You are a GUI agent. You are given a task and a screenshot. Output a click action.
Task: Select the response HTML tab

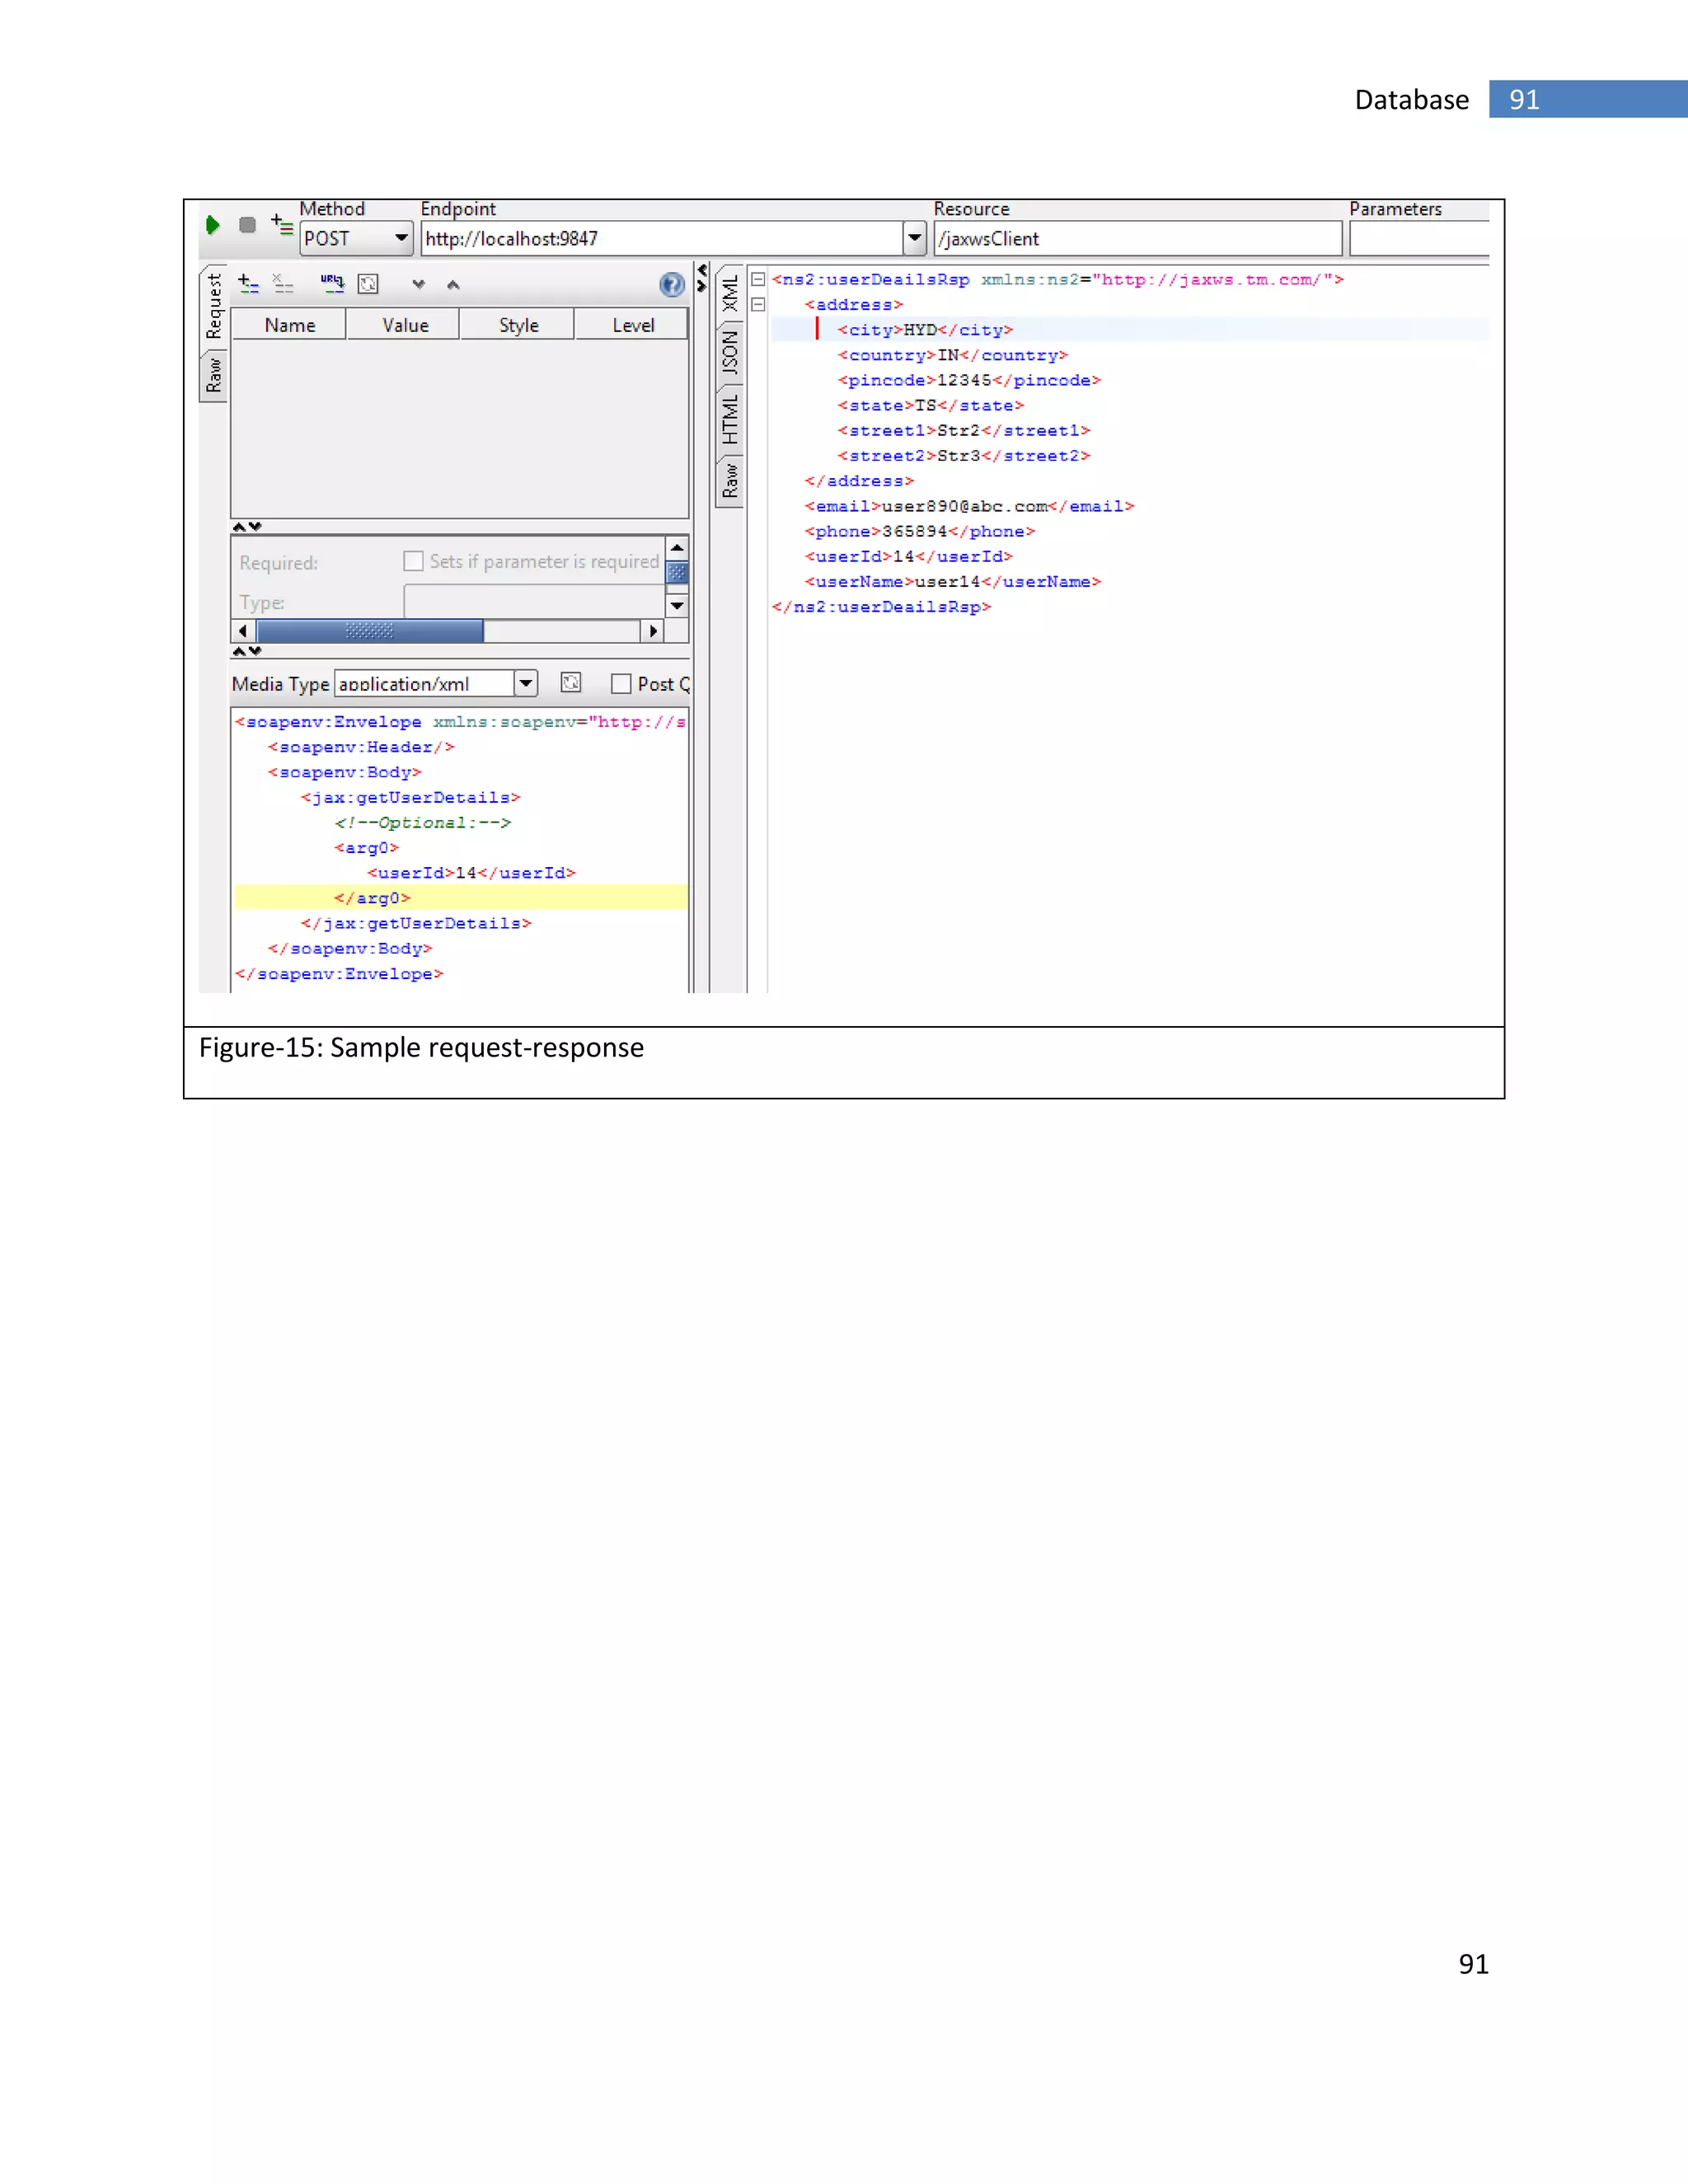click(x=730, y=419)
